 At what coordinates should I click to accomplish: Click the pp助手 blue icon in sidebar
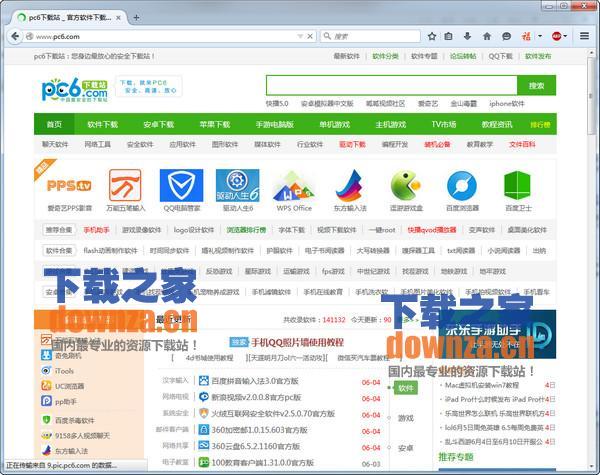pos(46,401)
